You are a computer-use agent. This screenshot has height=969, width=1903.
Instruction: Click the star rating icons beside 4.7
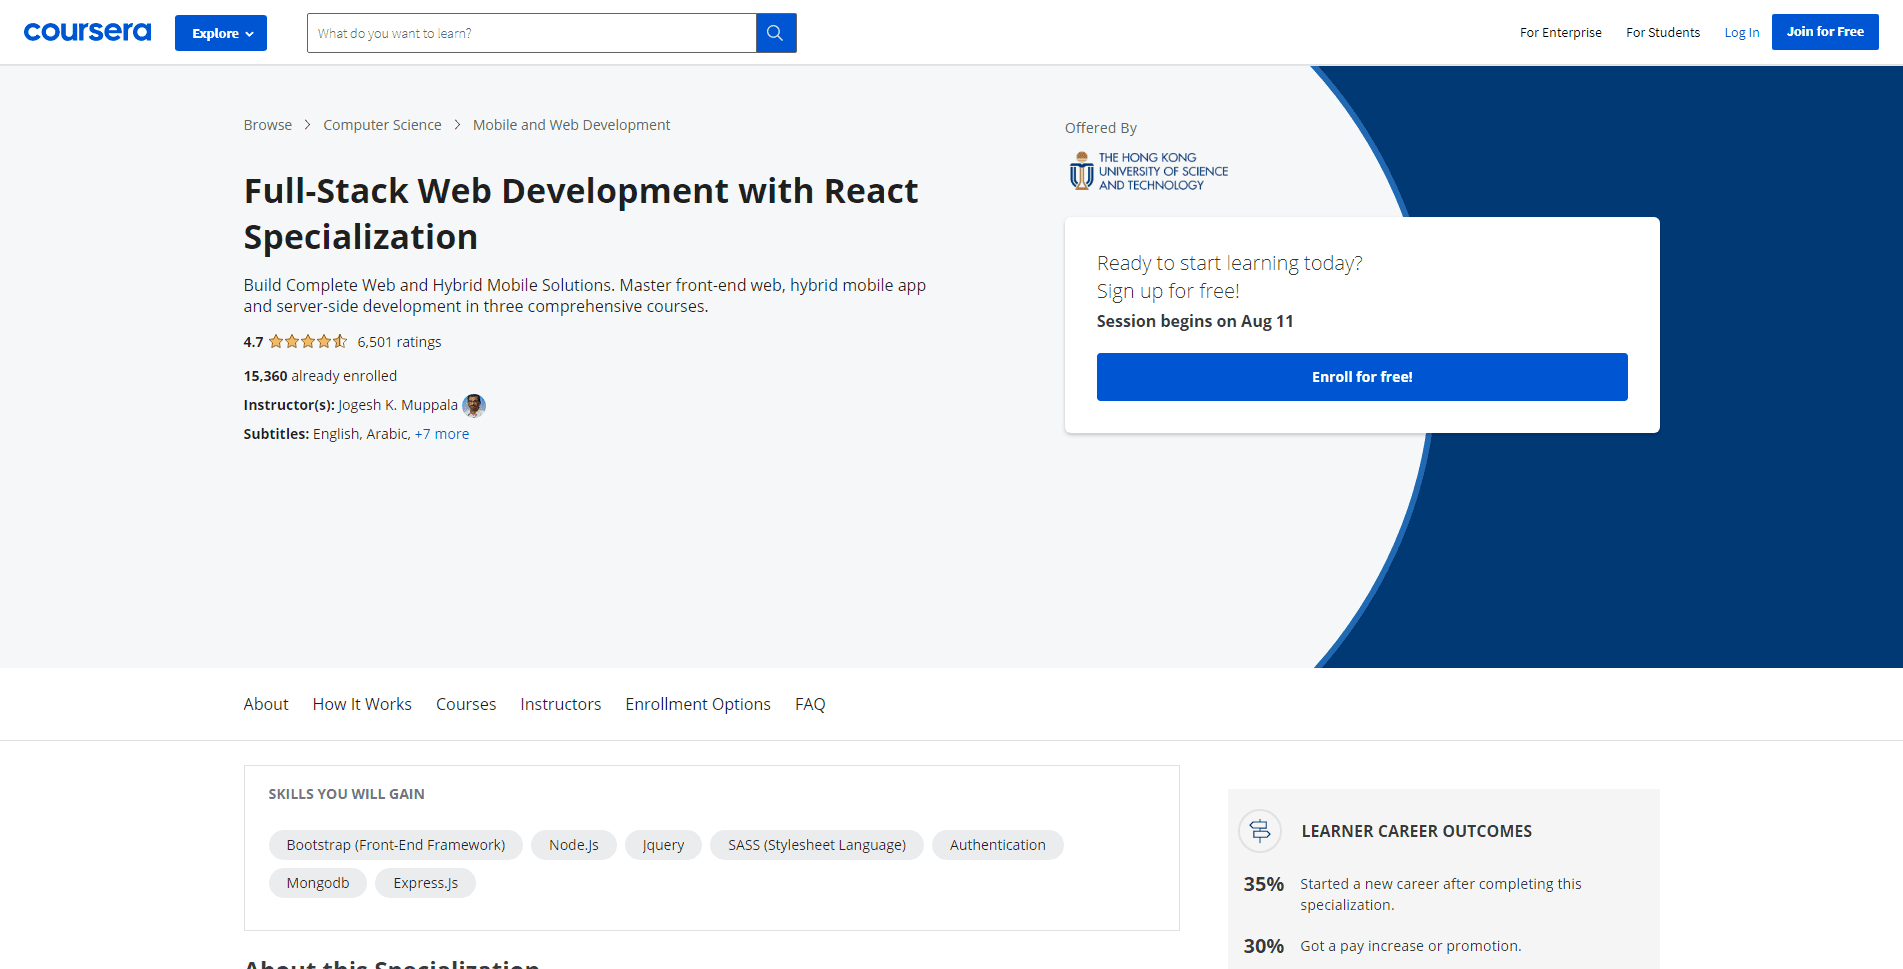tap(307, 341)
